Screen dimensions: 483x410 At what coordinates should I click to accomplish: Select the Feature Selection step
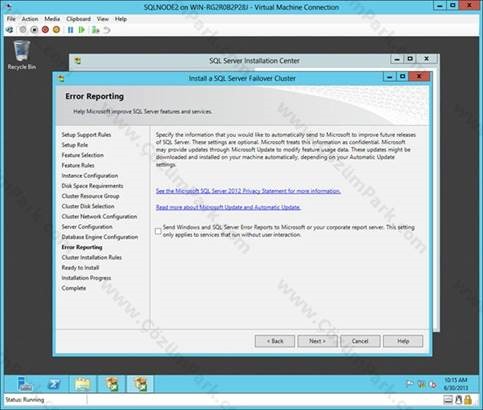point(83,155)
